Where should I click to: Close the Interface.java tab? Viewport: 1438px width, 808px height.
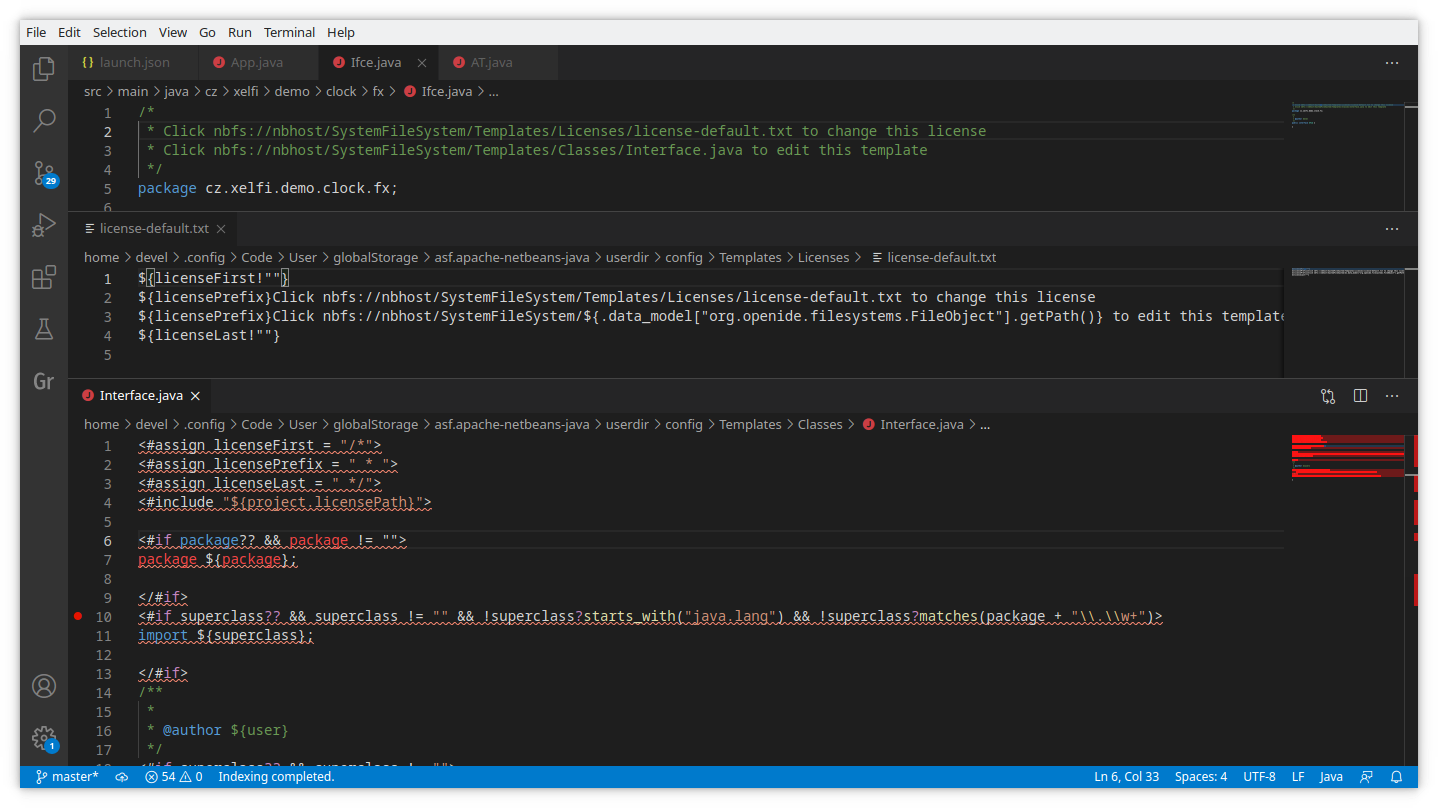tap(196, 396)
